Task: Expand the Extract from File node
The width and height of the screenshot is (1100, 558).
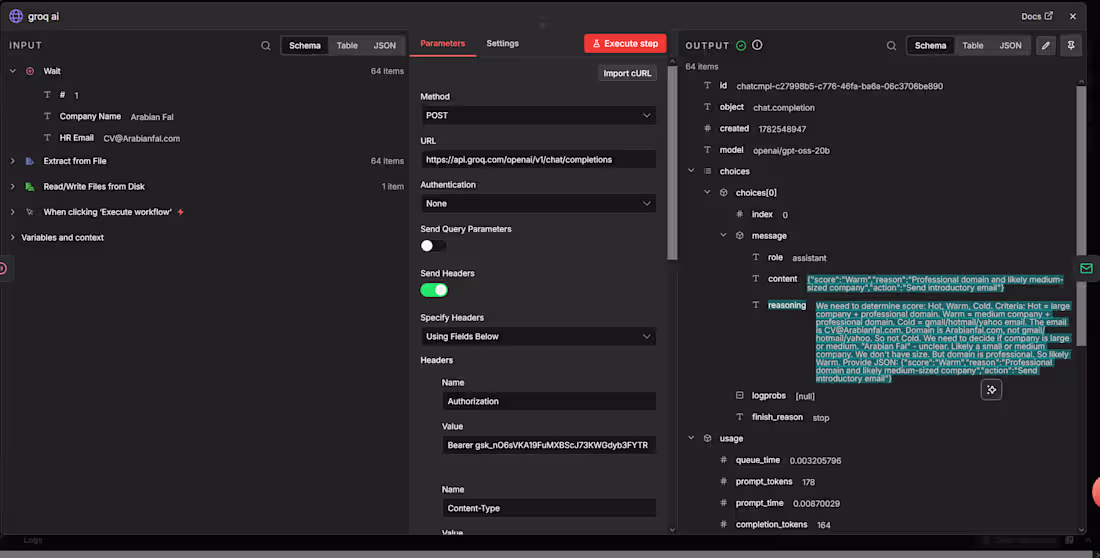Action: 13,161
